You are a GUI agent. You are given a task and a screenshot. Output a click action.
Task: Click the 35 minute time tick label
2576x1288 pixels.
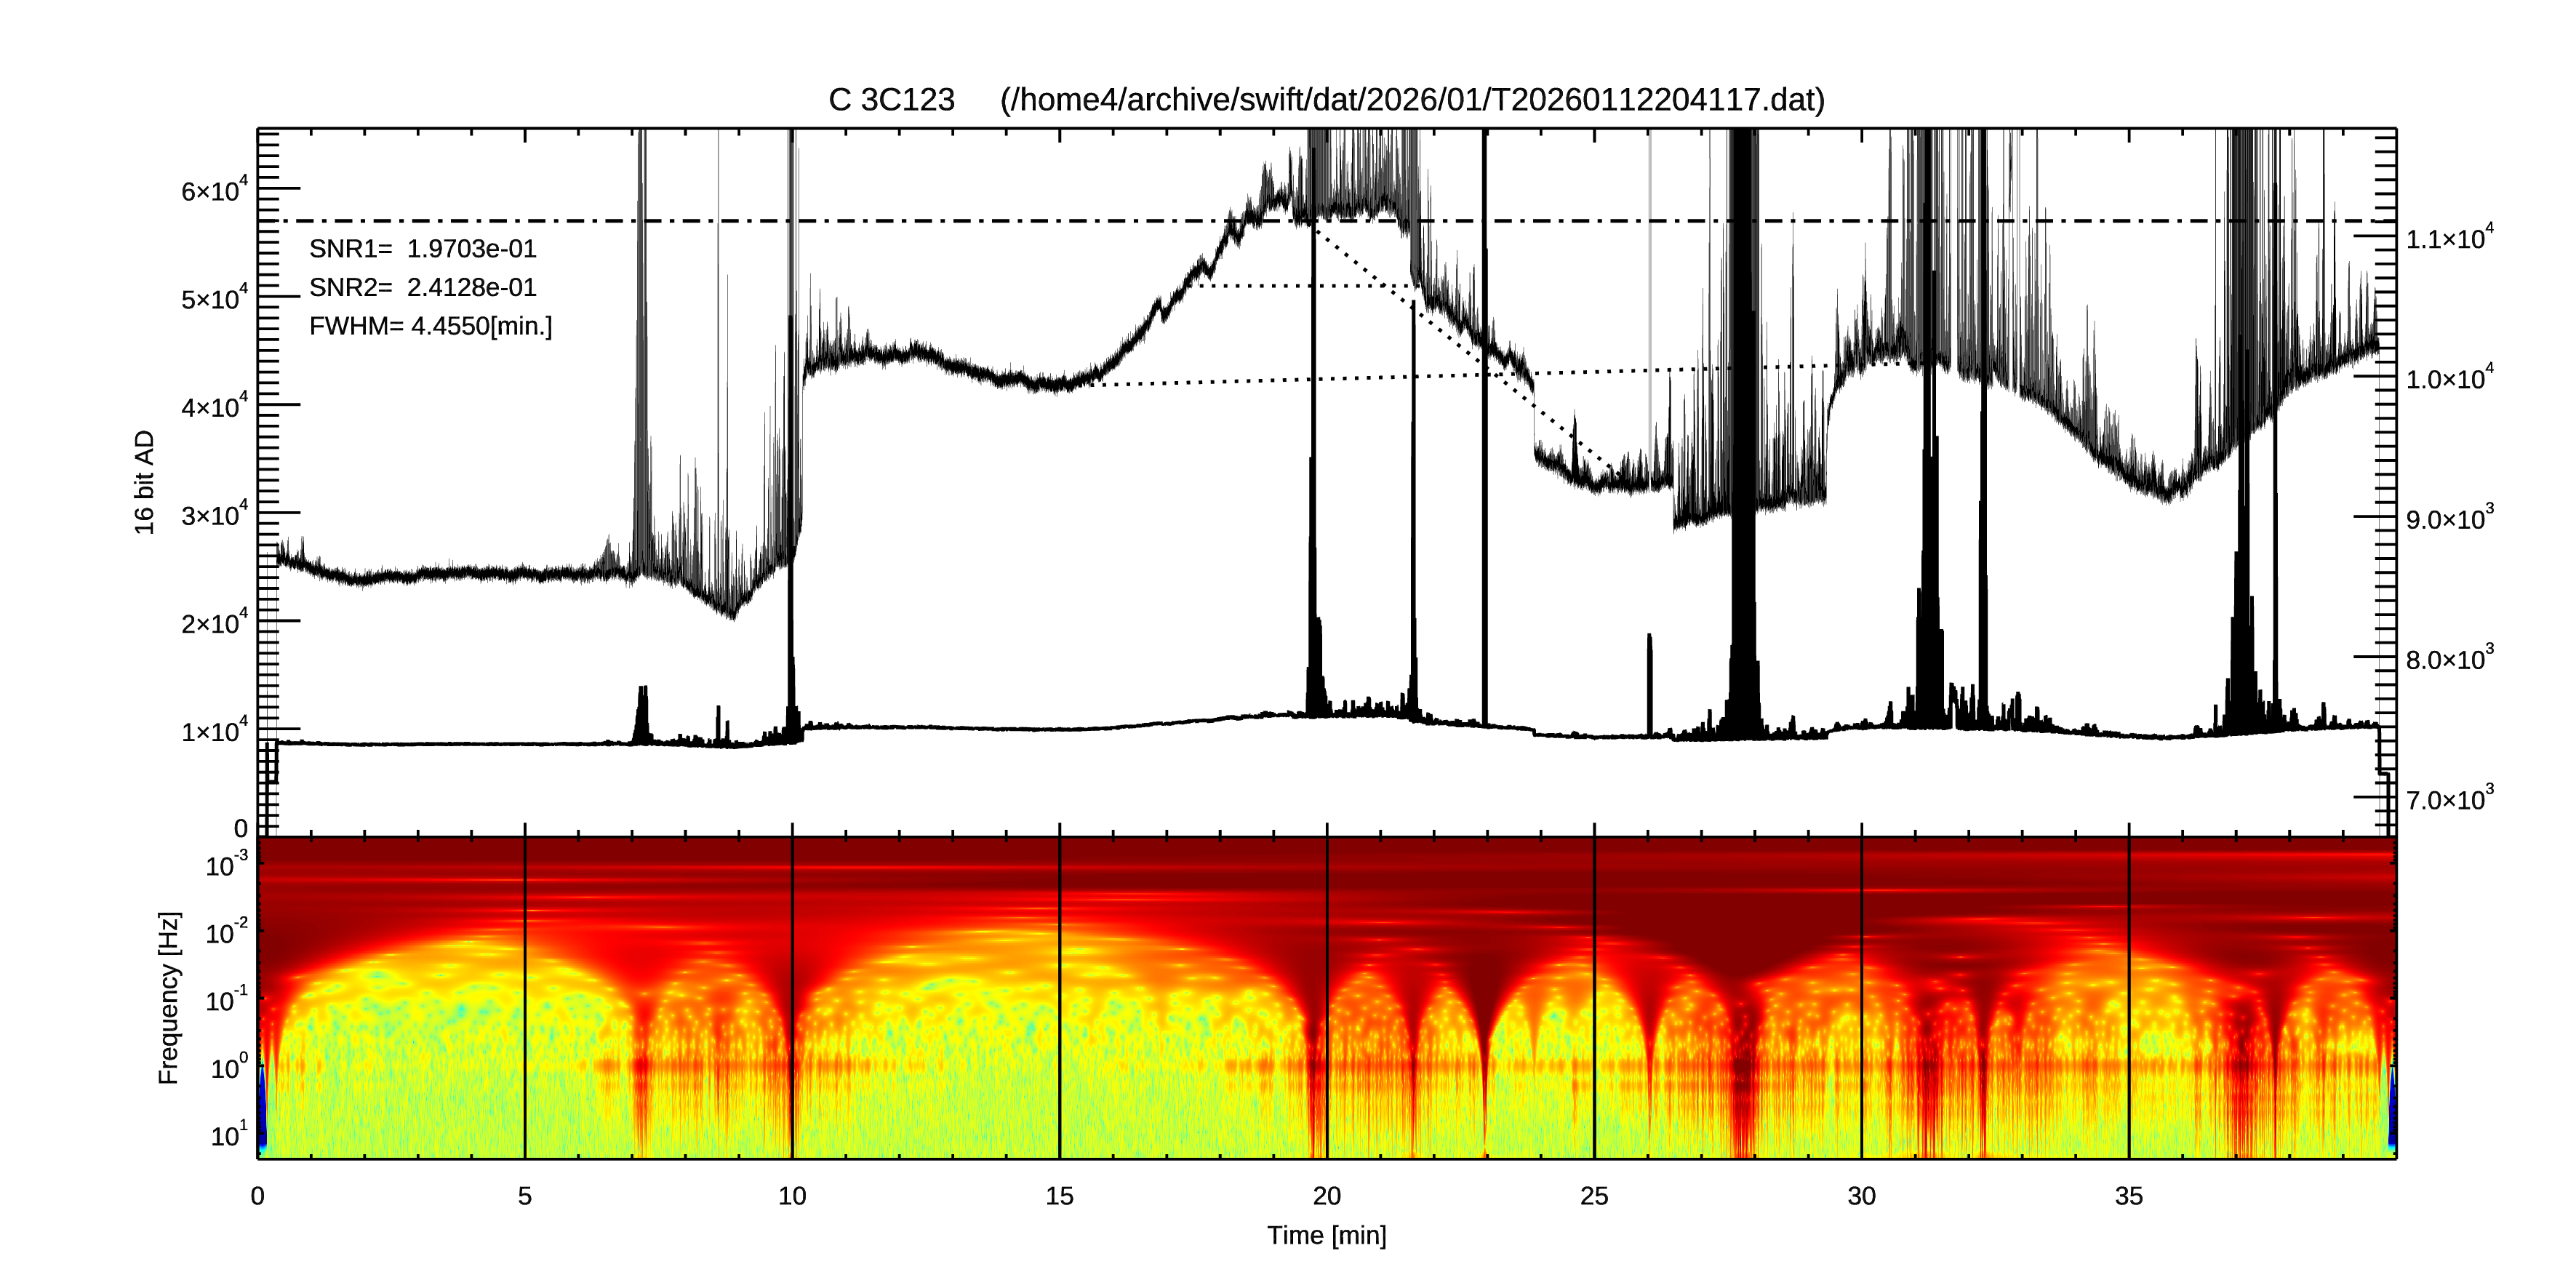click(2128, 1196)
